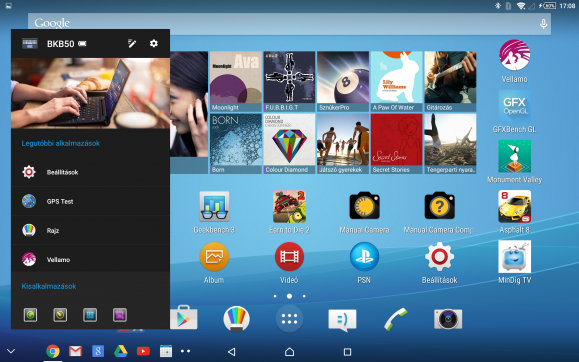Launch Geekbench 3 app
The image size is (579, 362).
(214, 212)
